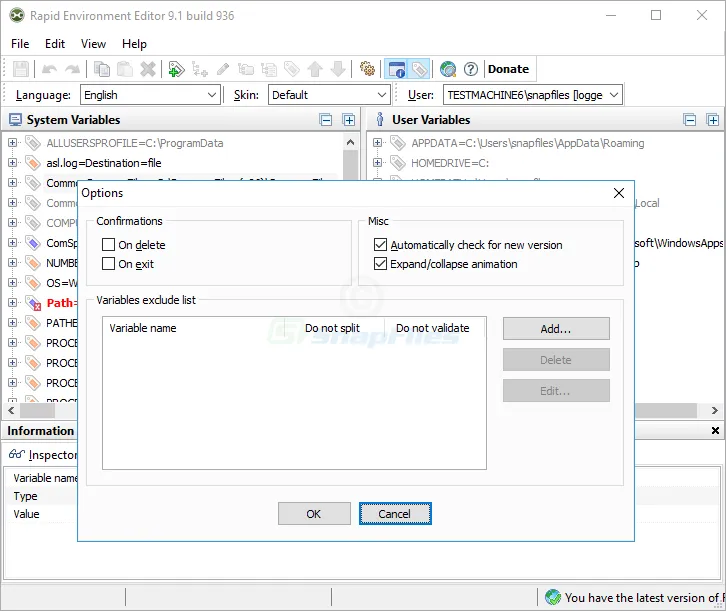The height and width of the screenshot is (611, 726).
Task: Click the latest version status bar message
Action: pyautogui.click(x=645, y=598)
